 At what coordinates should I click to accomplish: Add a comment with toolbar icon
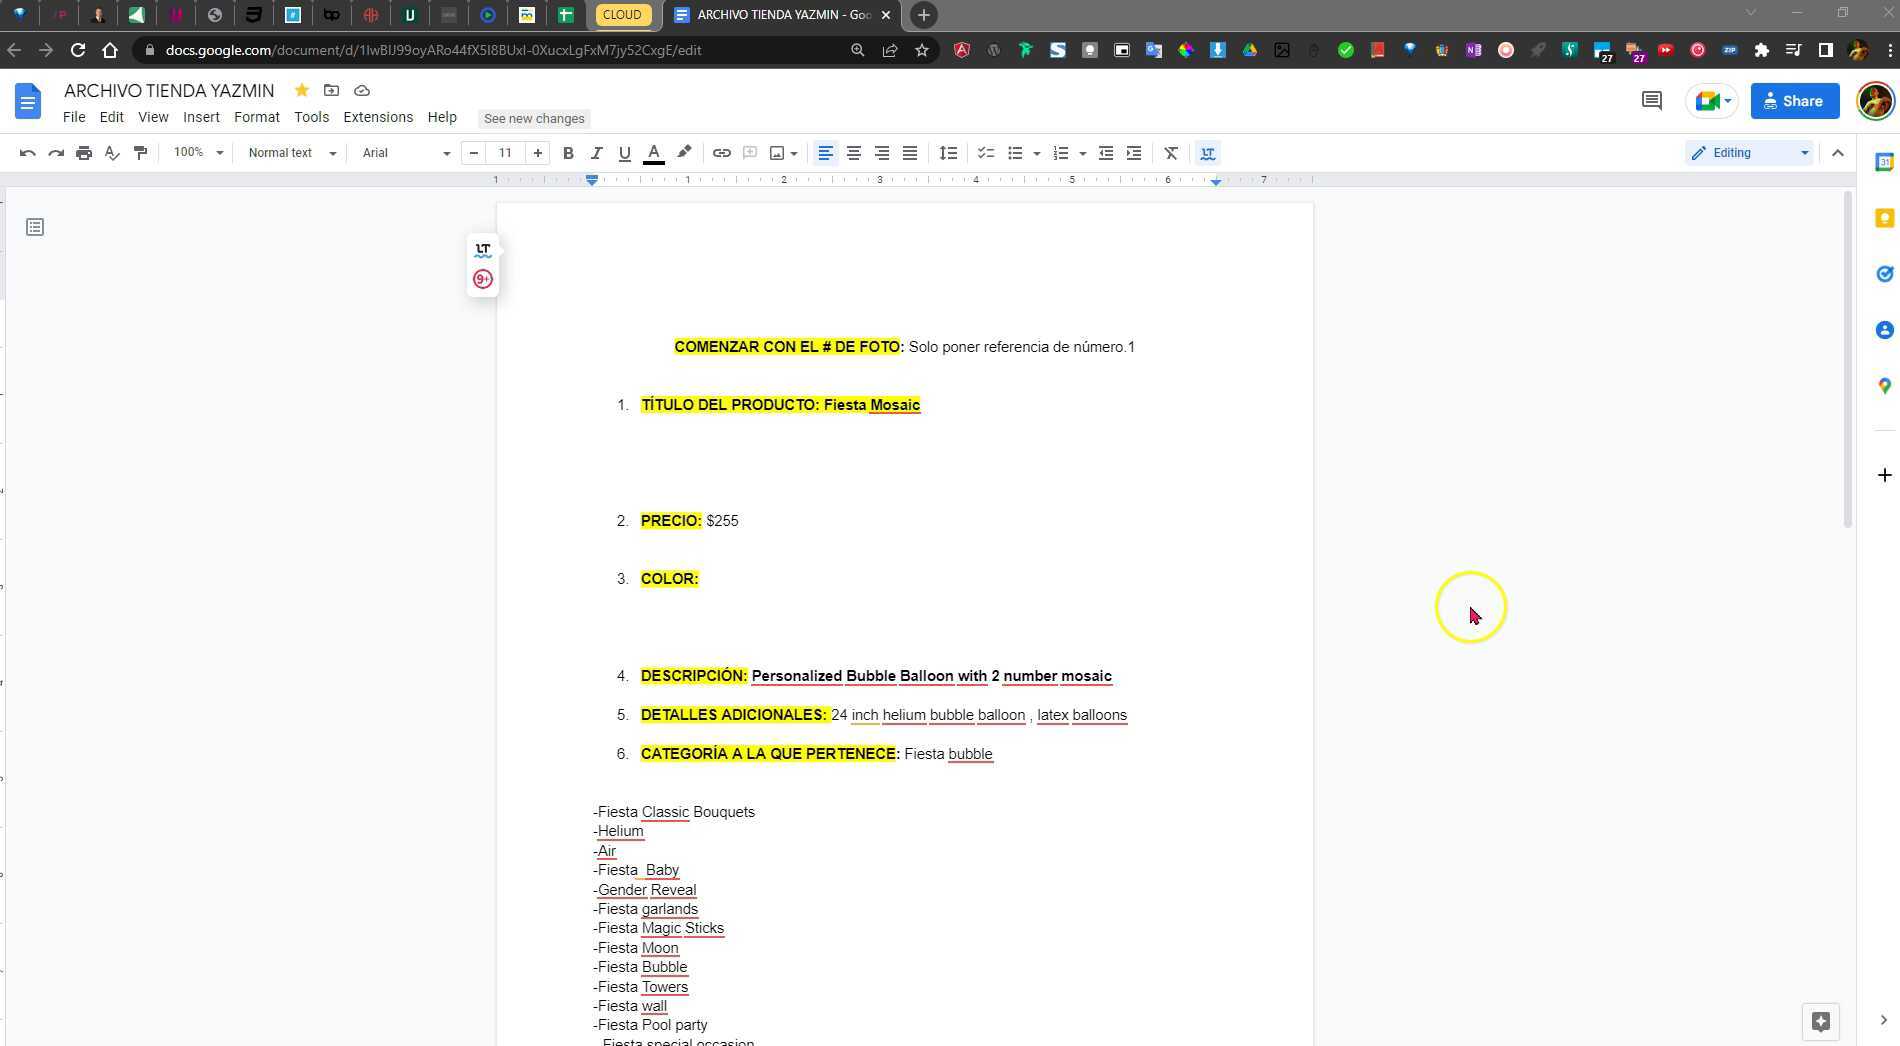click(x=749, y=153)
